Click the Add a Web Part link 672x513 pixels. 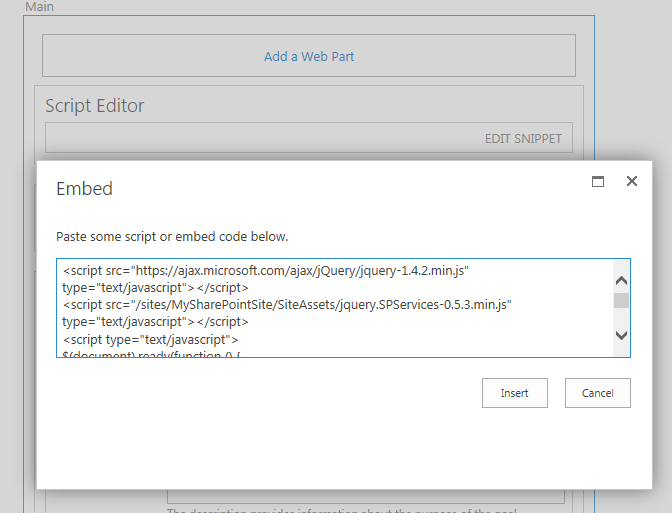pyautogui.click(x=309, y=56)
